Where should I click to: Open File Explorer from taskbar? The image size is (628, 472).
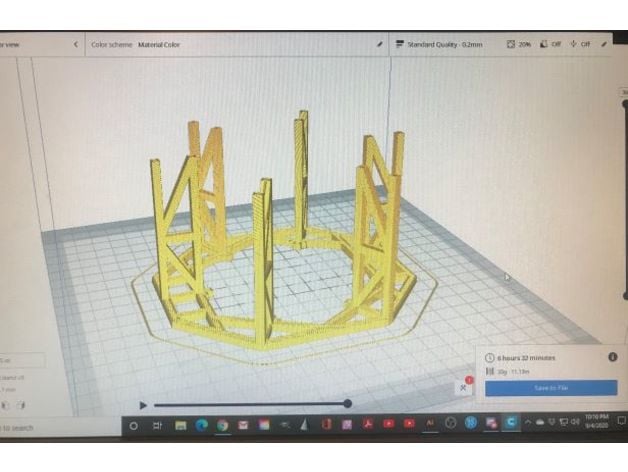[x=181, y=425]
